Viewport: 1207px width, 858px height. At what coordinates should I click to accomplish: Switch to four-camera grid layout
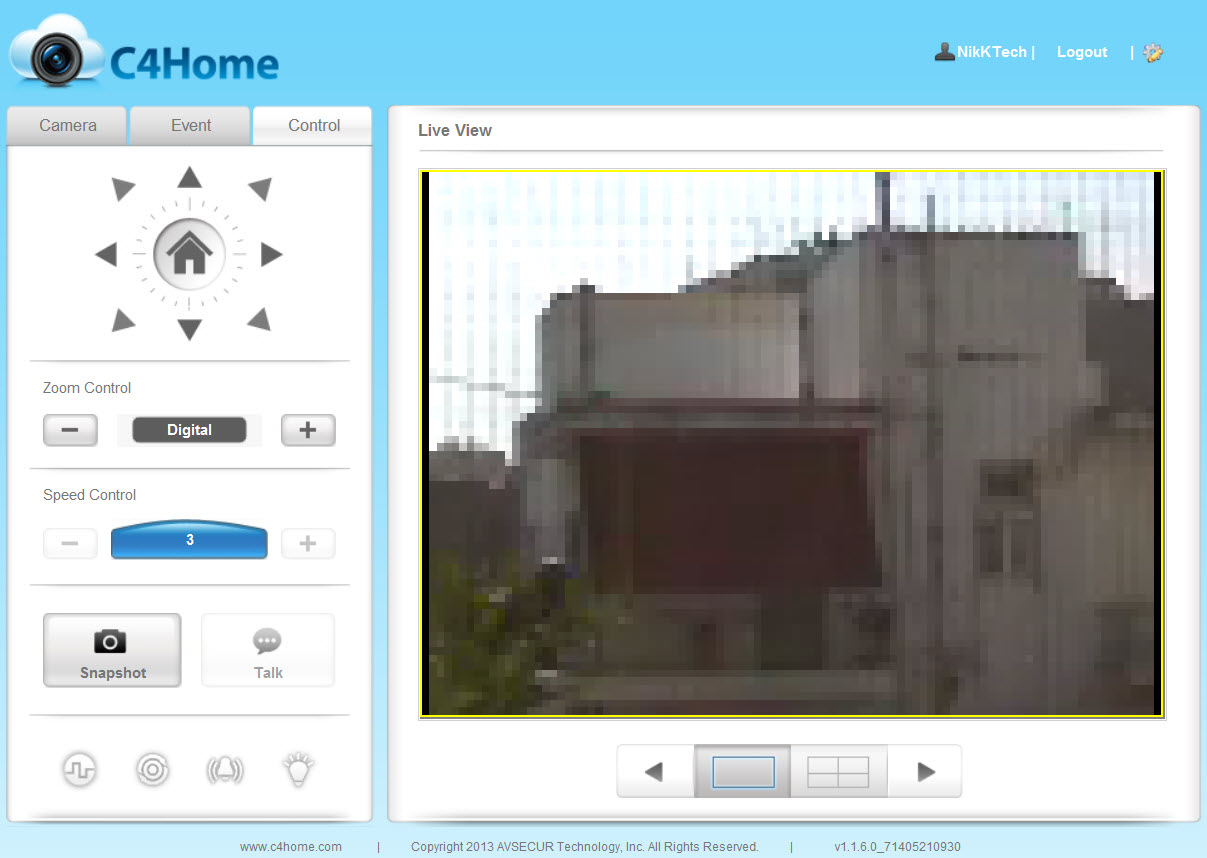click(838, 772)
